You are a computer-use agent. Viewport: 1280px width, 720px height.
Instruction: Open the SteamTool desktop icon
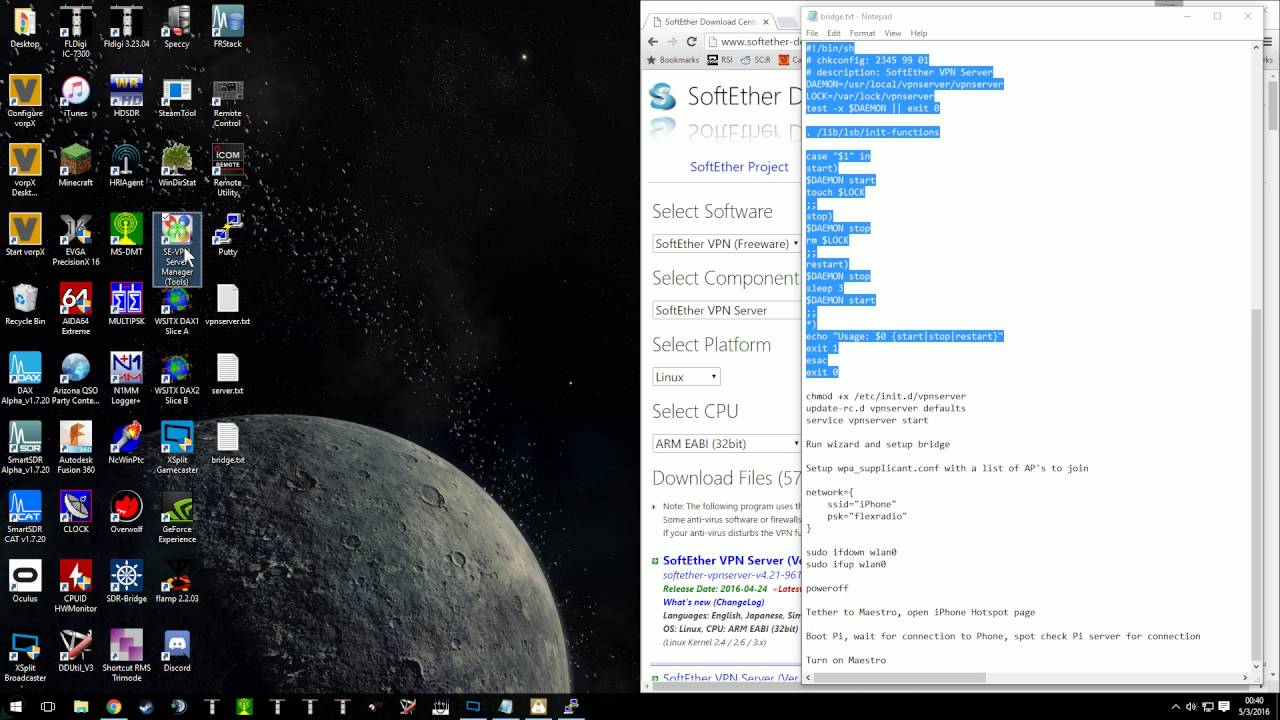click(177, 97)
